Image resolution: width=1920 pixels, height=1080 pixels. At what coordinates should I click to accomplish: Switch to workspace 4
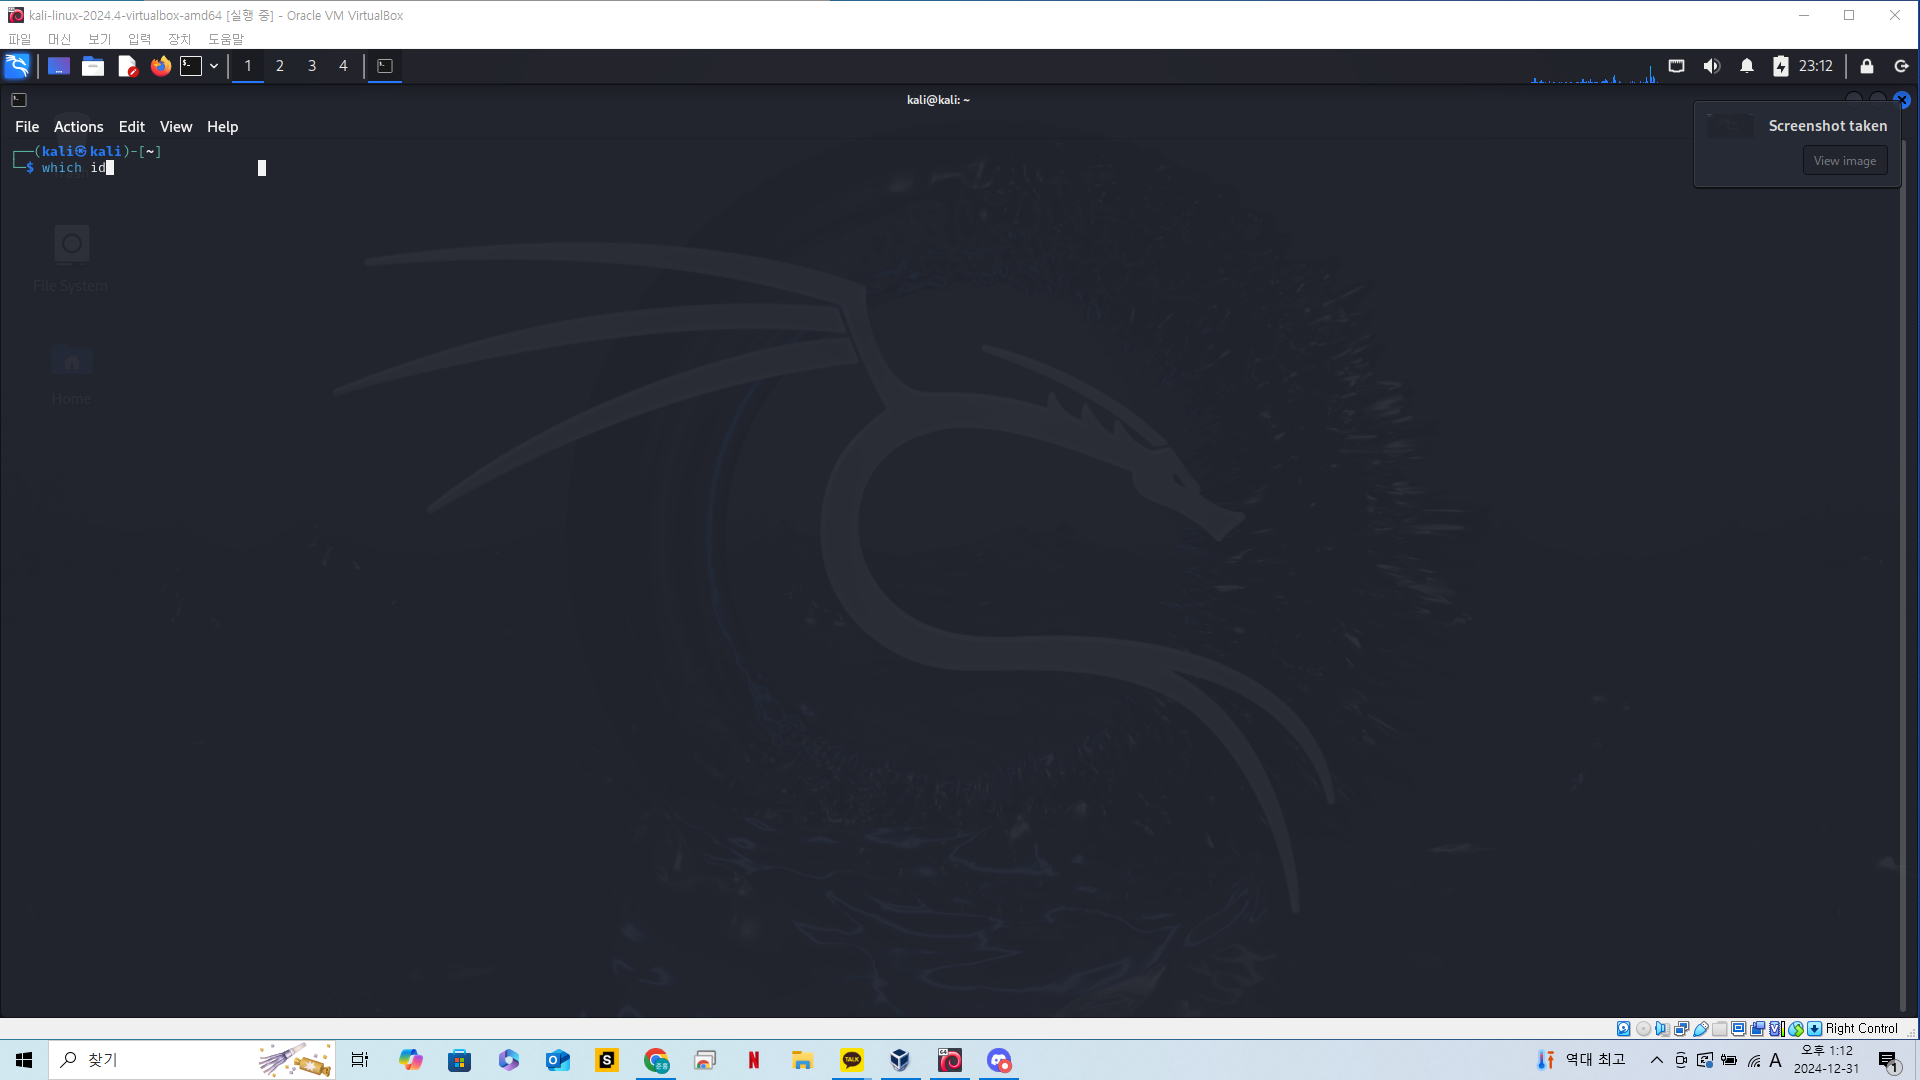[343, 66]
